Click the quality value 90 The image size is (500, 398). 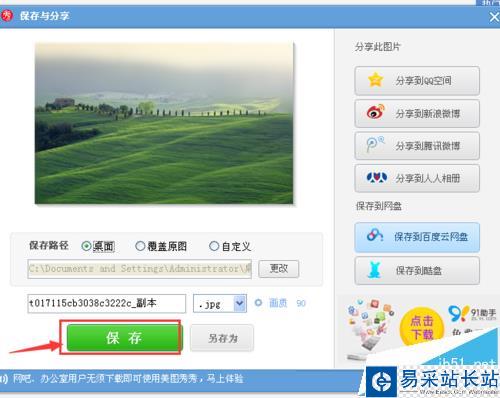point(301,303)
